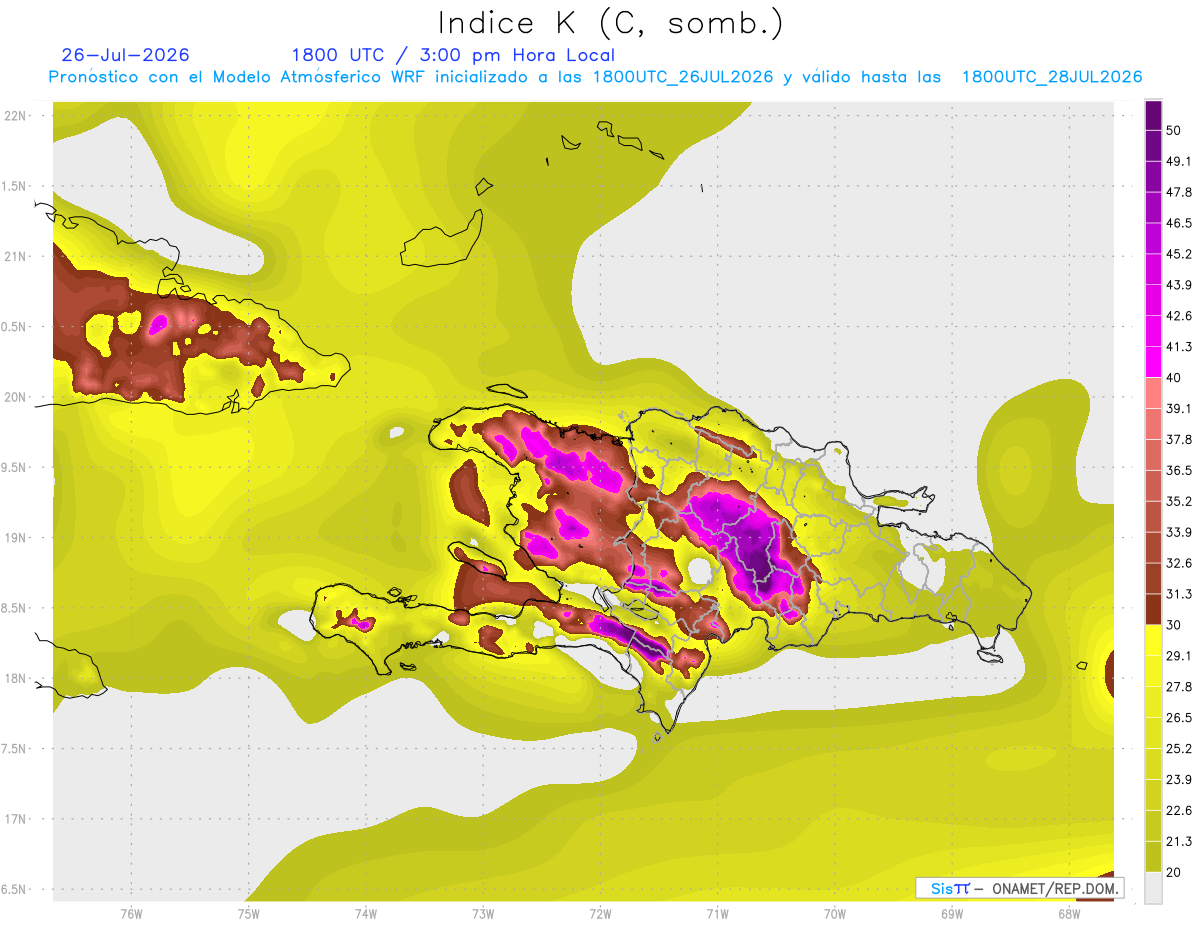Click "1800 UTC / 3:00 pm Hora Local"

point(453,55)
